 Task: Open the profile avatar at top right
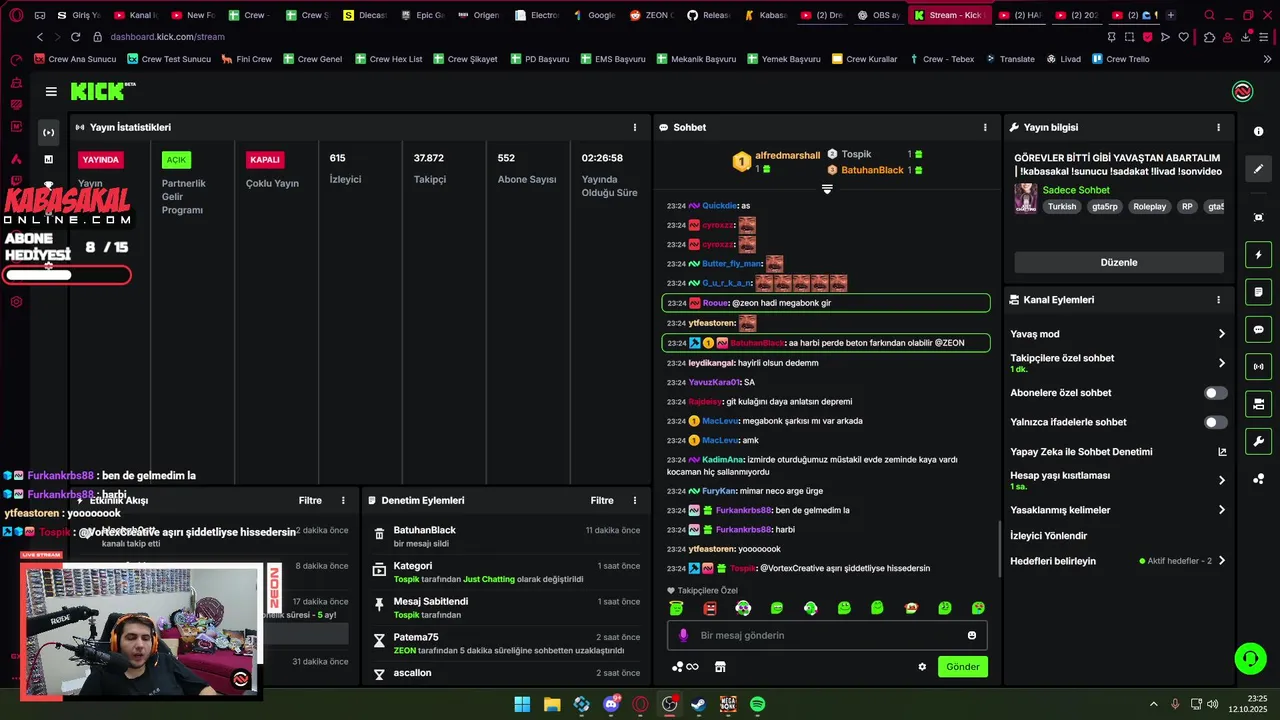point(1243,92)
